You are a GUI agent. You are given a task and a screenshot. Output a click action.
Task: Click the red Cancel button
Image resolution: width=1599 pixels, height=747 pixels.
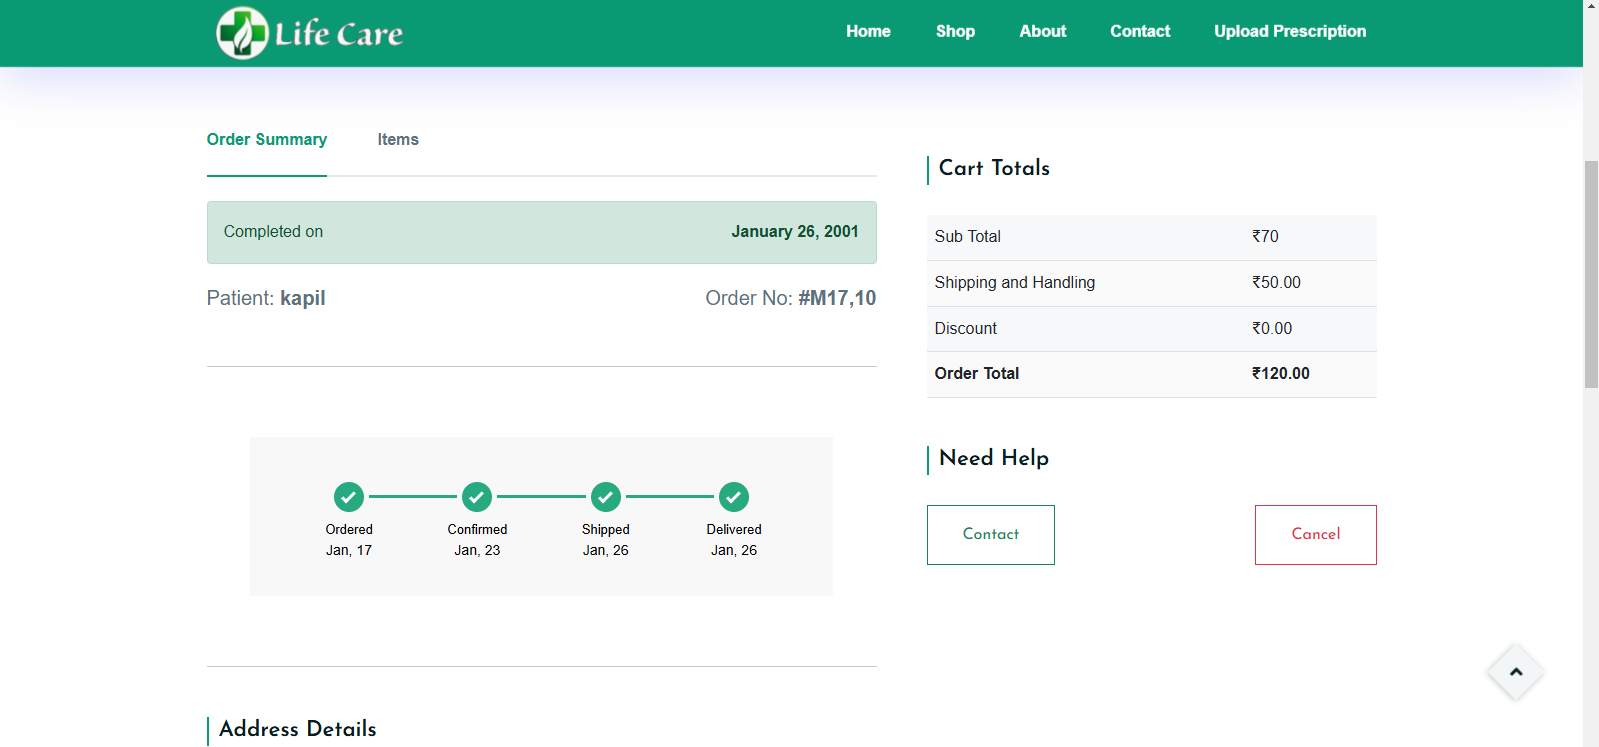pos(1315,534)
